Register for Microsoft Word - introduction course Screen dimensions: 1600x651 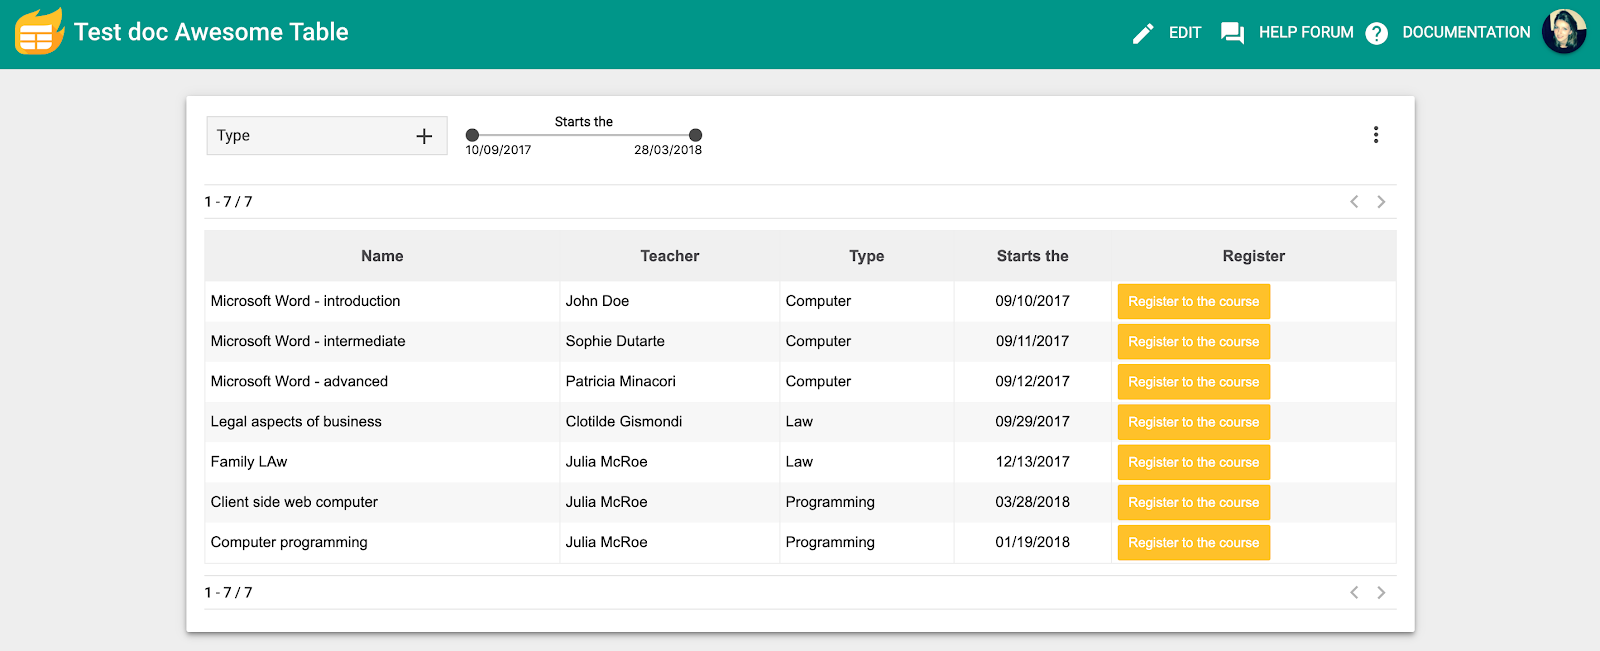point(1194,301)
